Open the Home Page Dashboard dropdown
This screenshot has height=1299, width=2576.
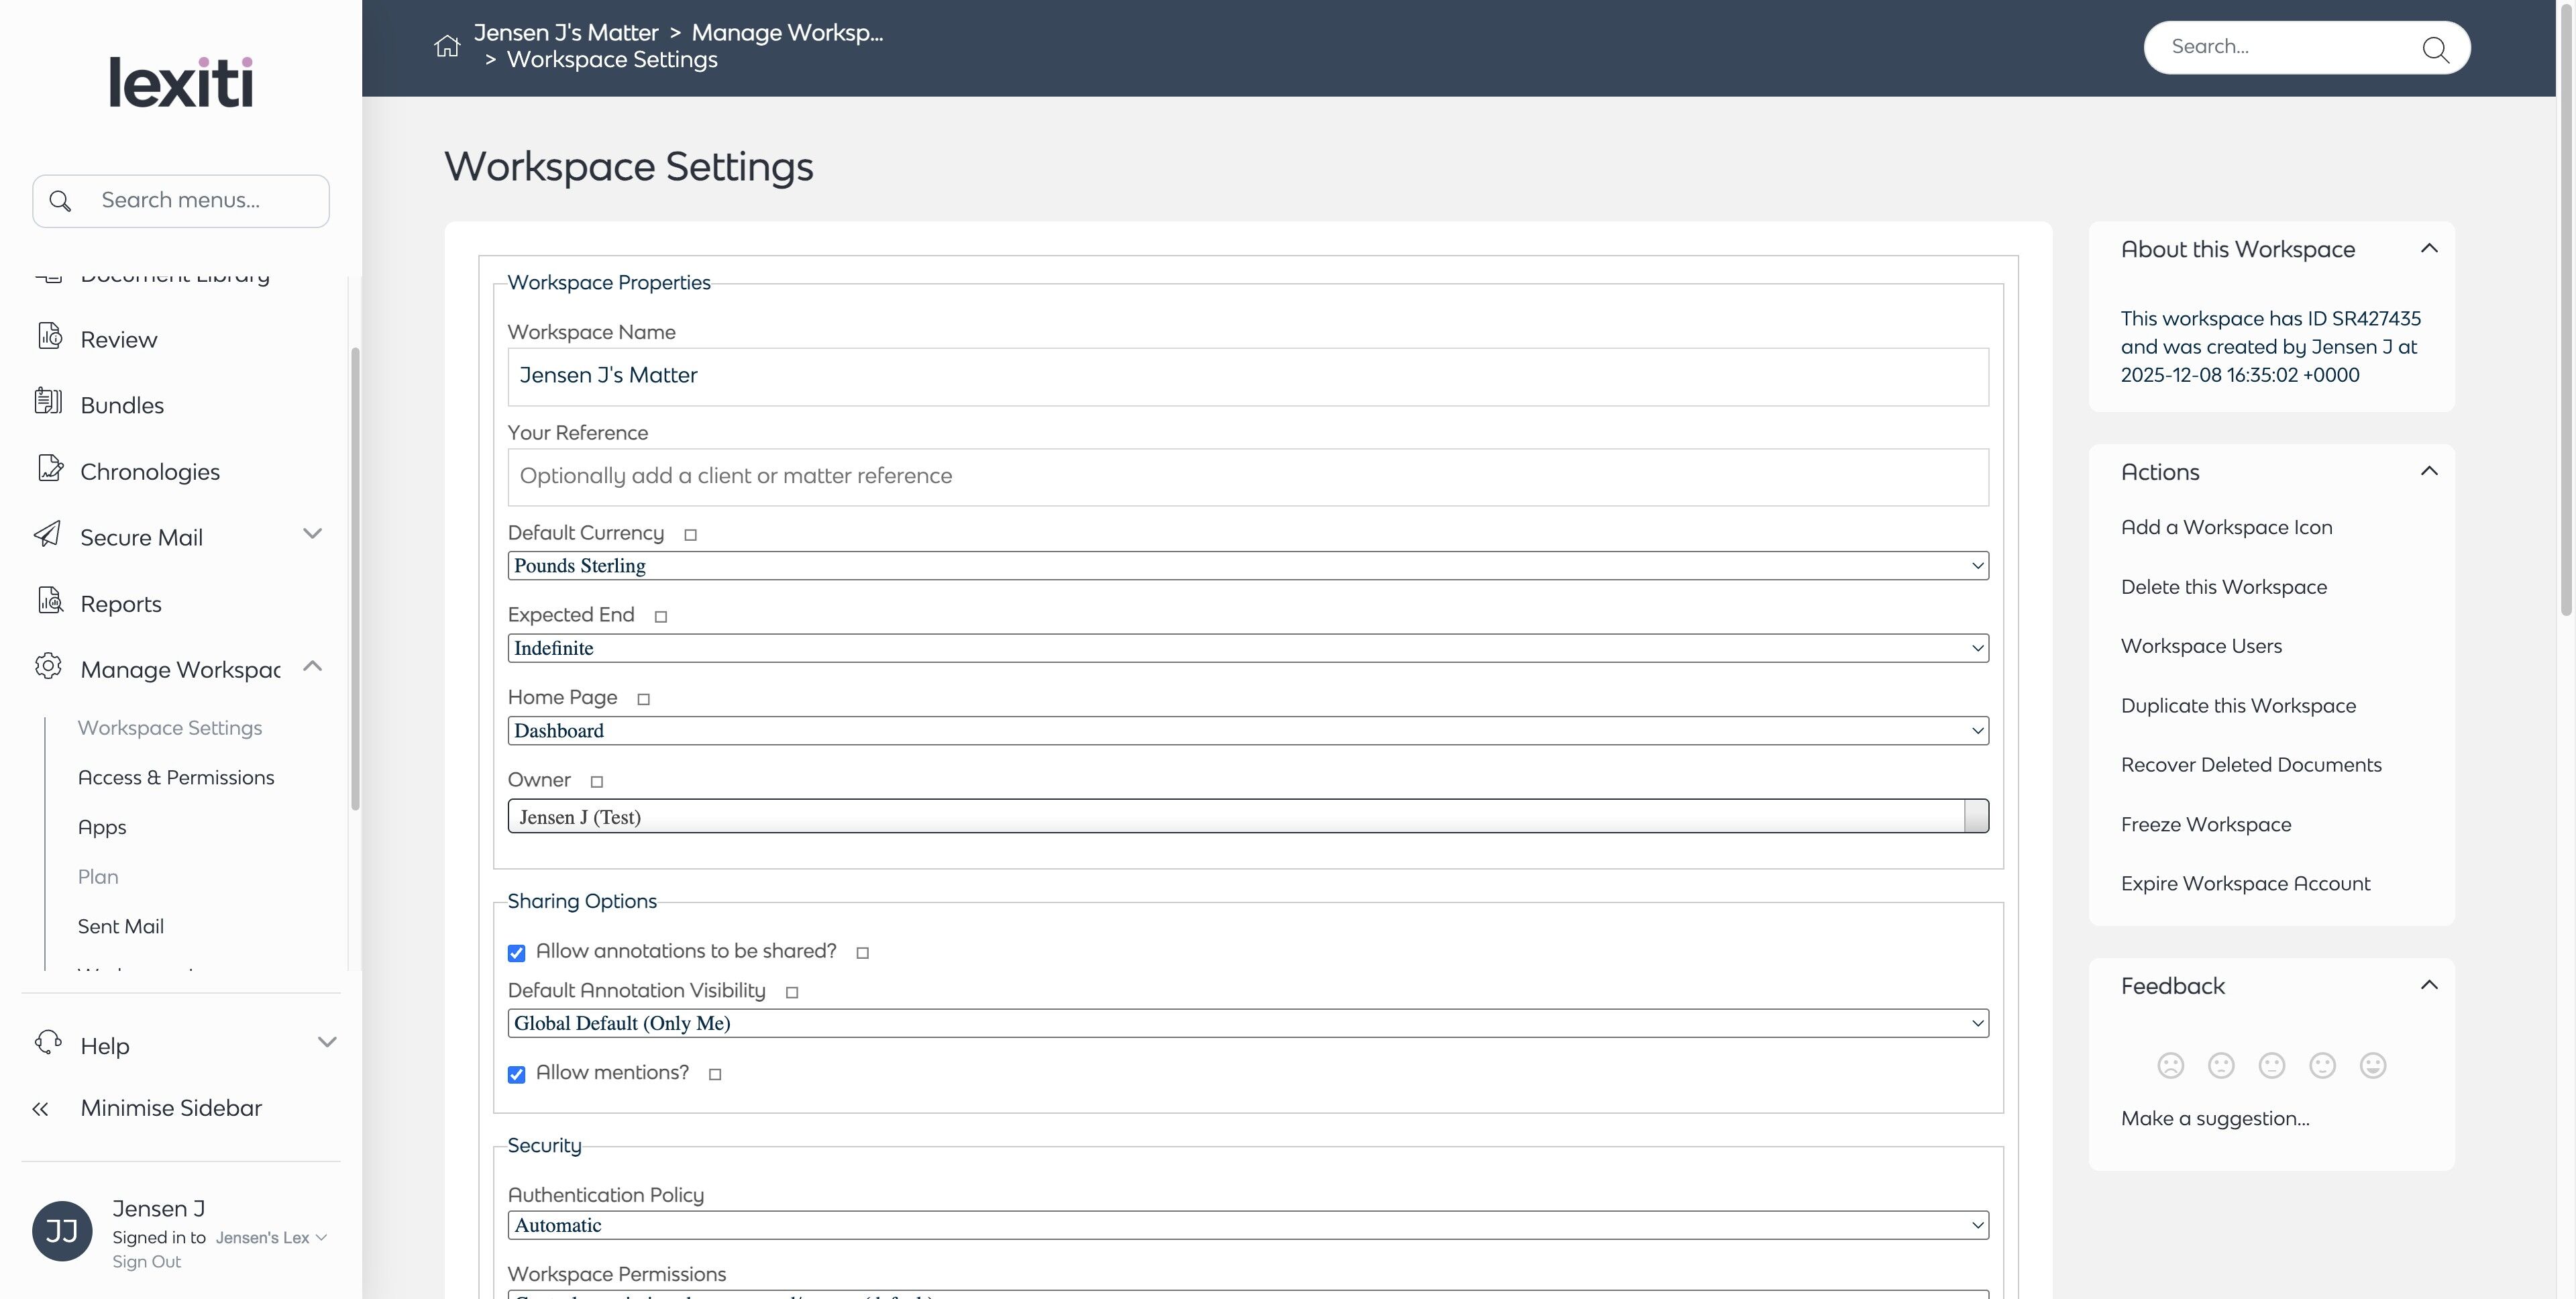point(1247,731)
